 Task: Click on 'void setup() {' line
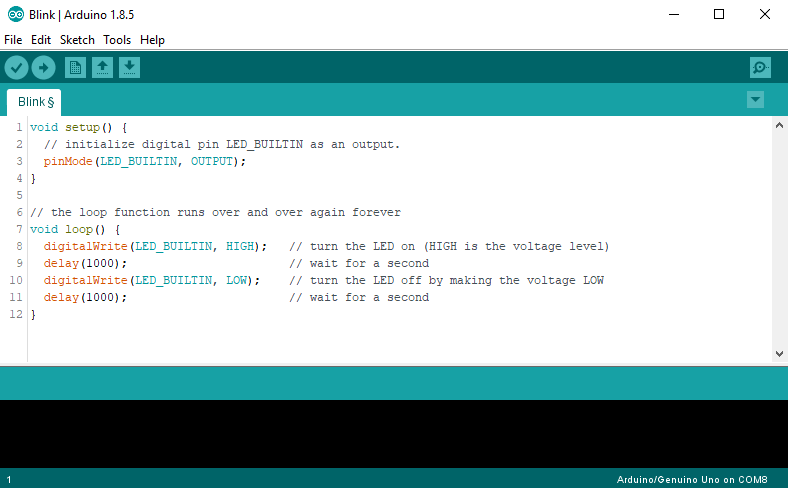coord(78,128)
